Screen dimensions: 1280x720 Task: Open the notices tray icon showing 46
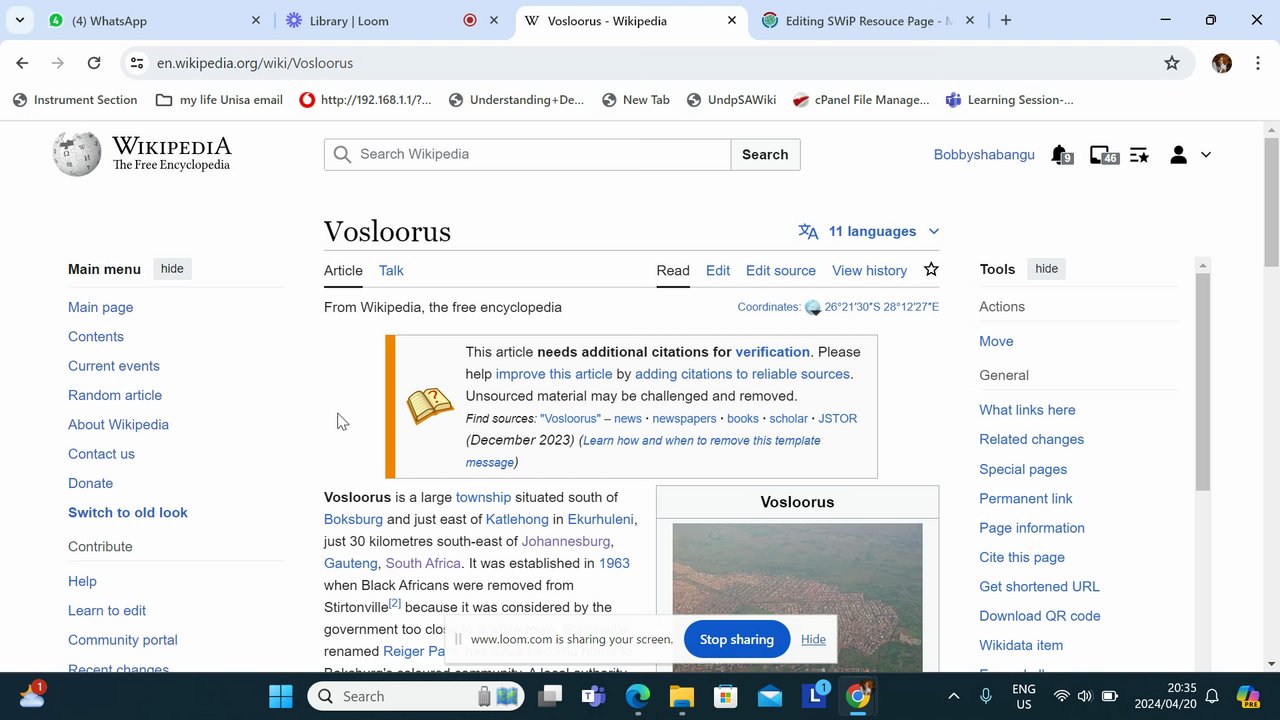[1103, 155]
